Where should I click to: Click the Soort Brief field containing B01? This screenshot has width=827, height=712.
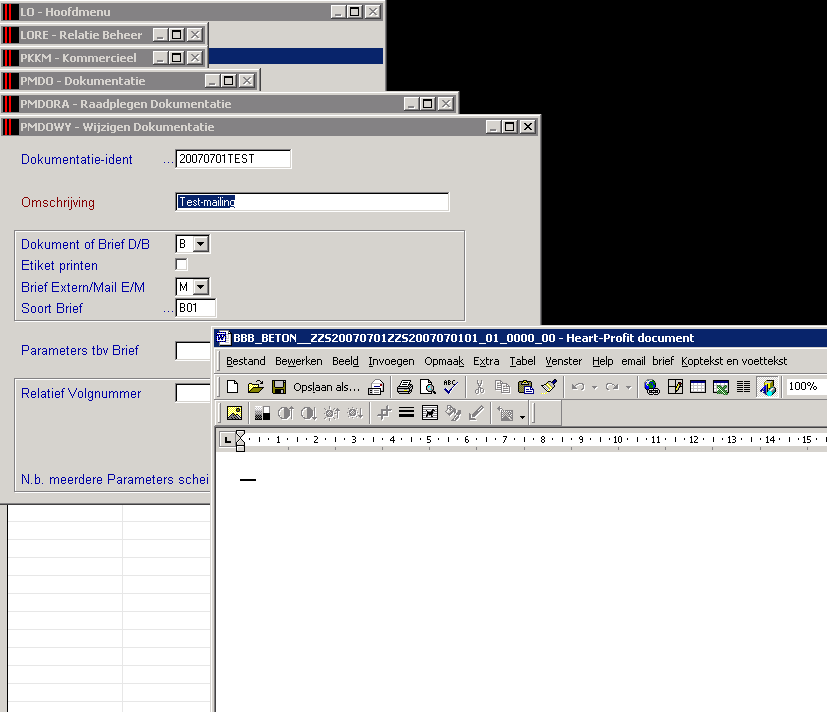(196, 308)
